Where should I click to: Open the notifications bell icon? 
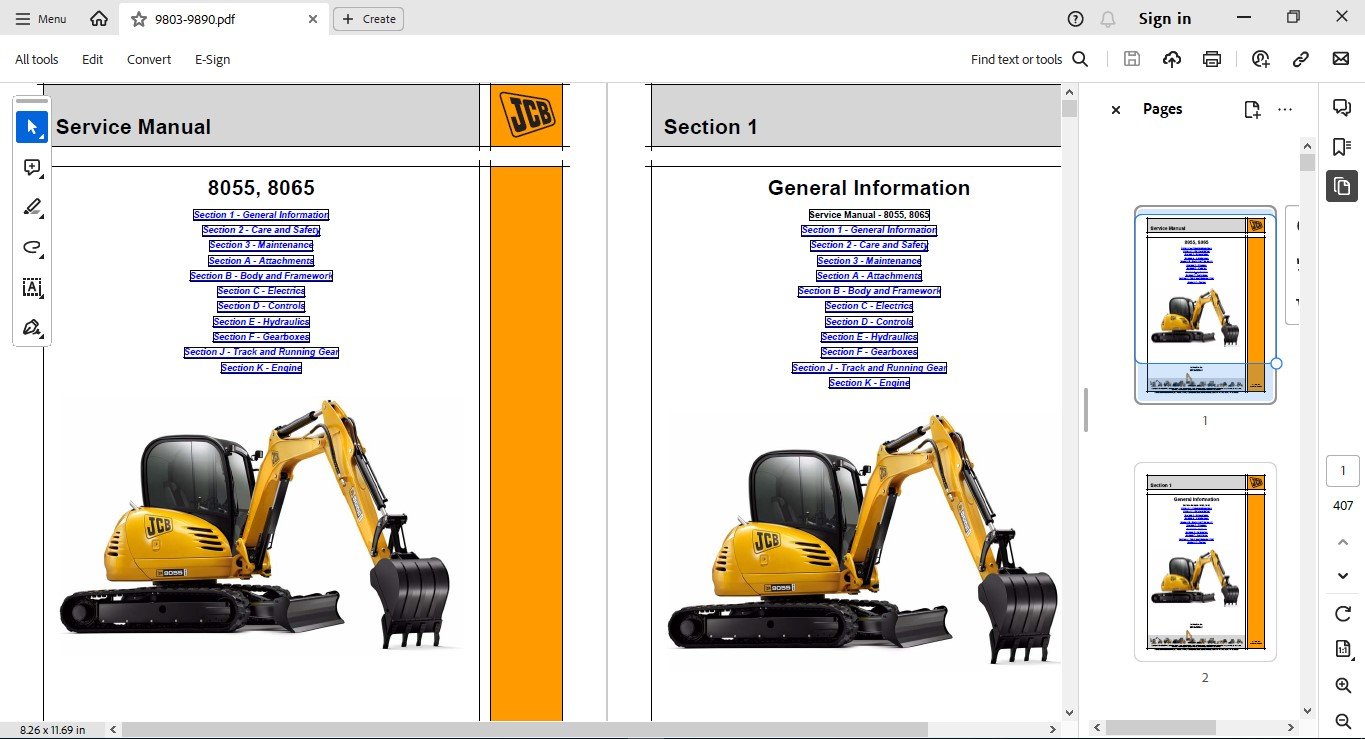1108,19
